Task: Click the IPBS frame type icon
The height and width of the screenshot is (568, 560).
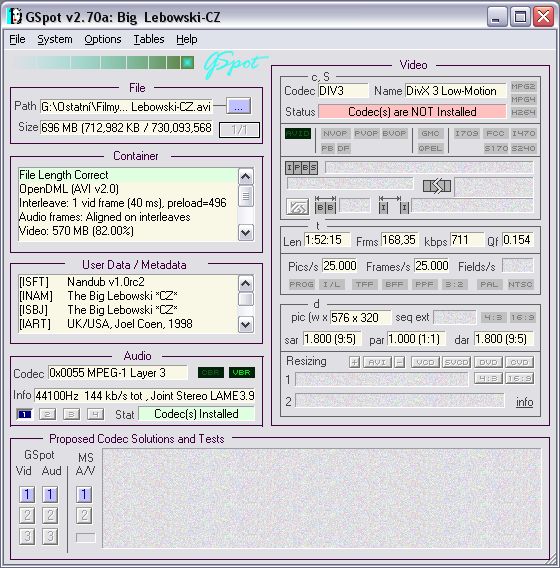Action: (x=301, y=168)
